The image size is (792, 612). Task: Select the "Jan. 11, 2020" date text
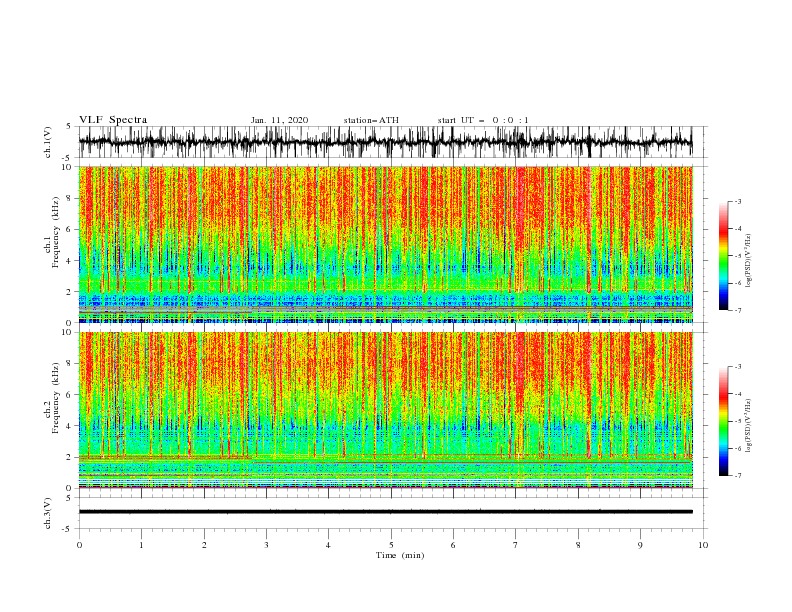[x=279, y=120]
